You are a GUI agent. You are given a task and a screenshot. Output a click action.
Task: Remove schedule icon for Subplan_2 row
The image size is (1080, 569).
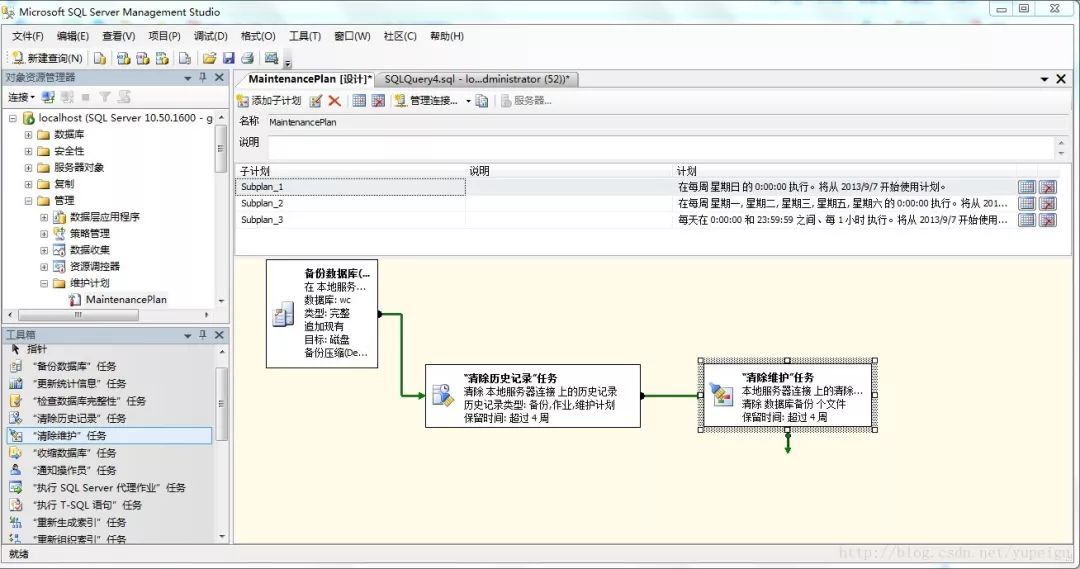point(1047,204)
